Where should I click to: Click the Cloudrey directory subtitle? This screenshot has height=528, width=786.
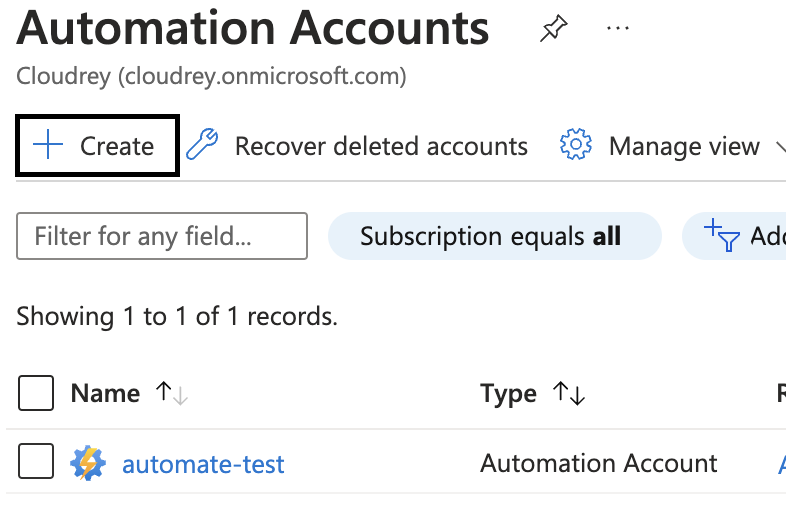[x=211, y=76]
